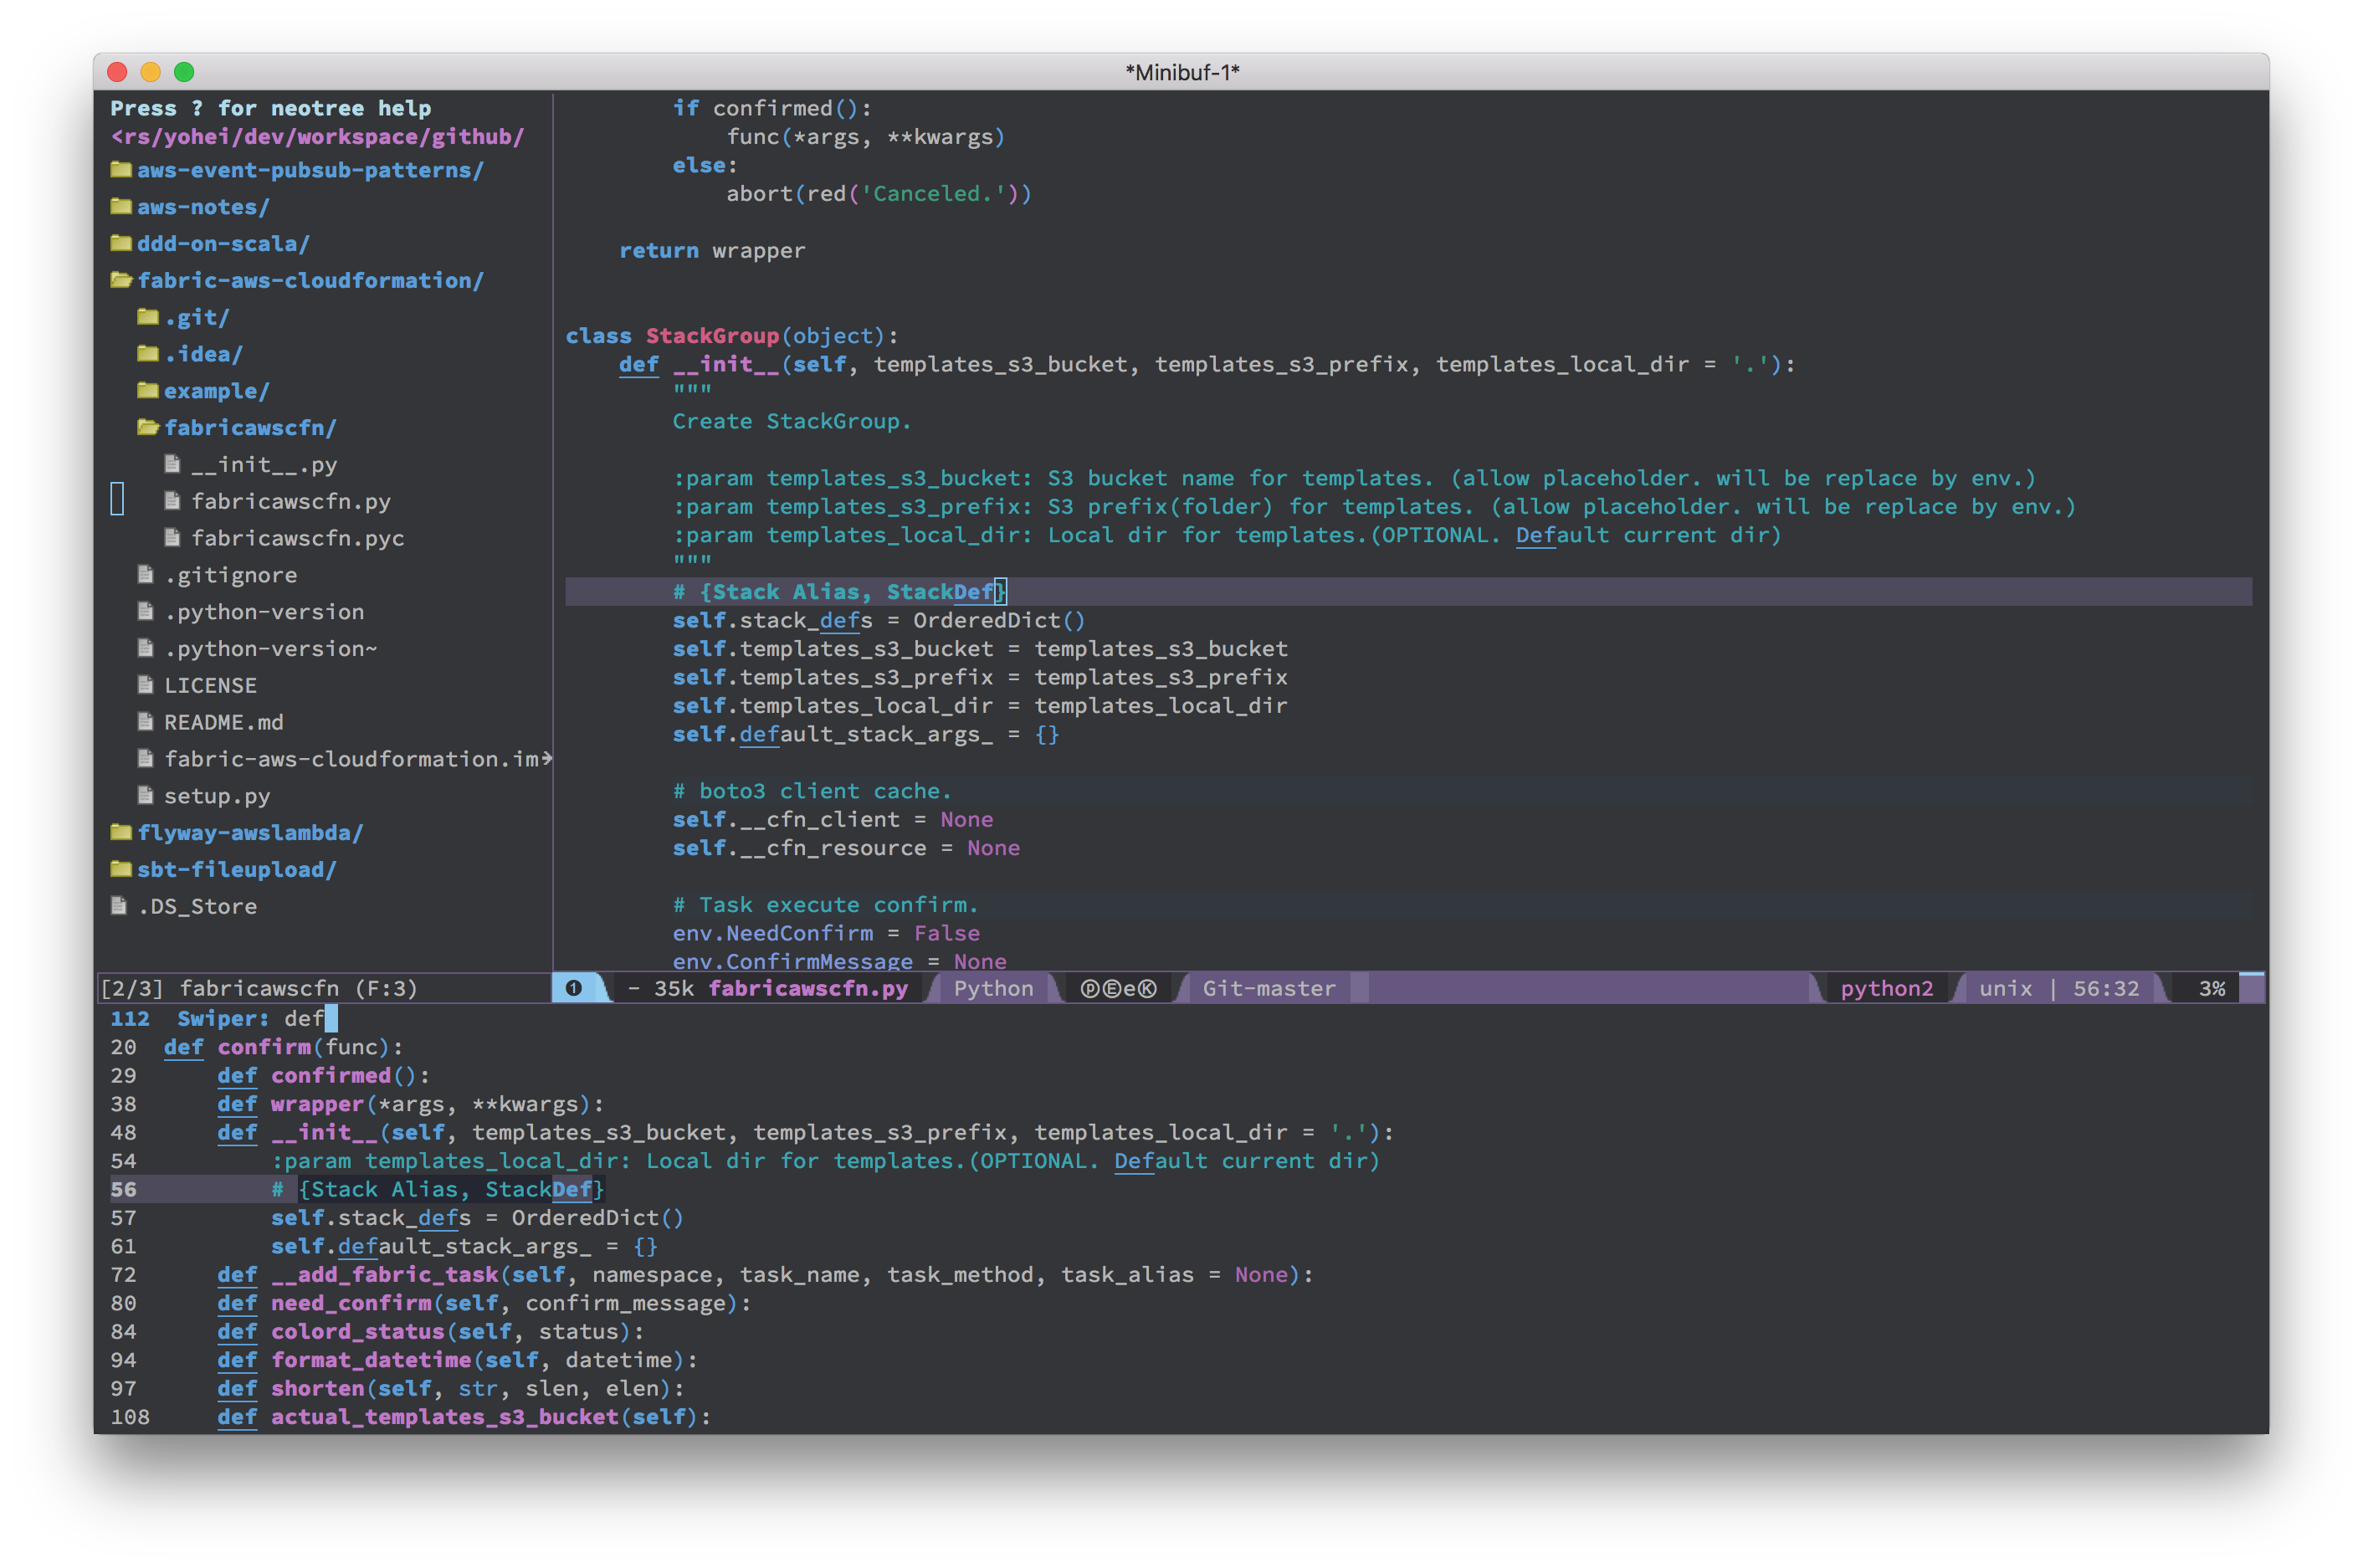Click the window number 1 indicator in modeline

click(574, 989)
